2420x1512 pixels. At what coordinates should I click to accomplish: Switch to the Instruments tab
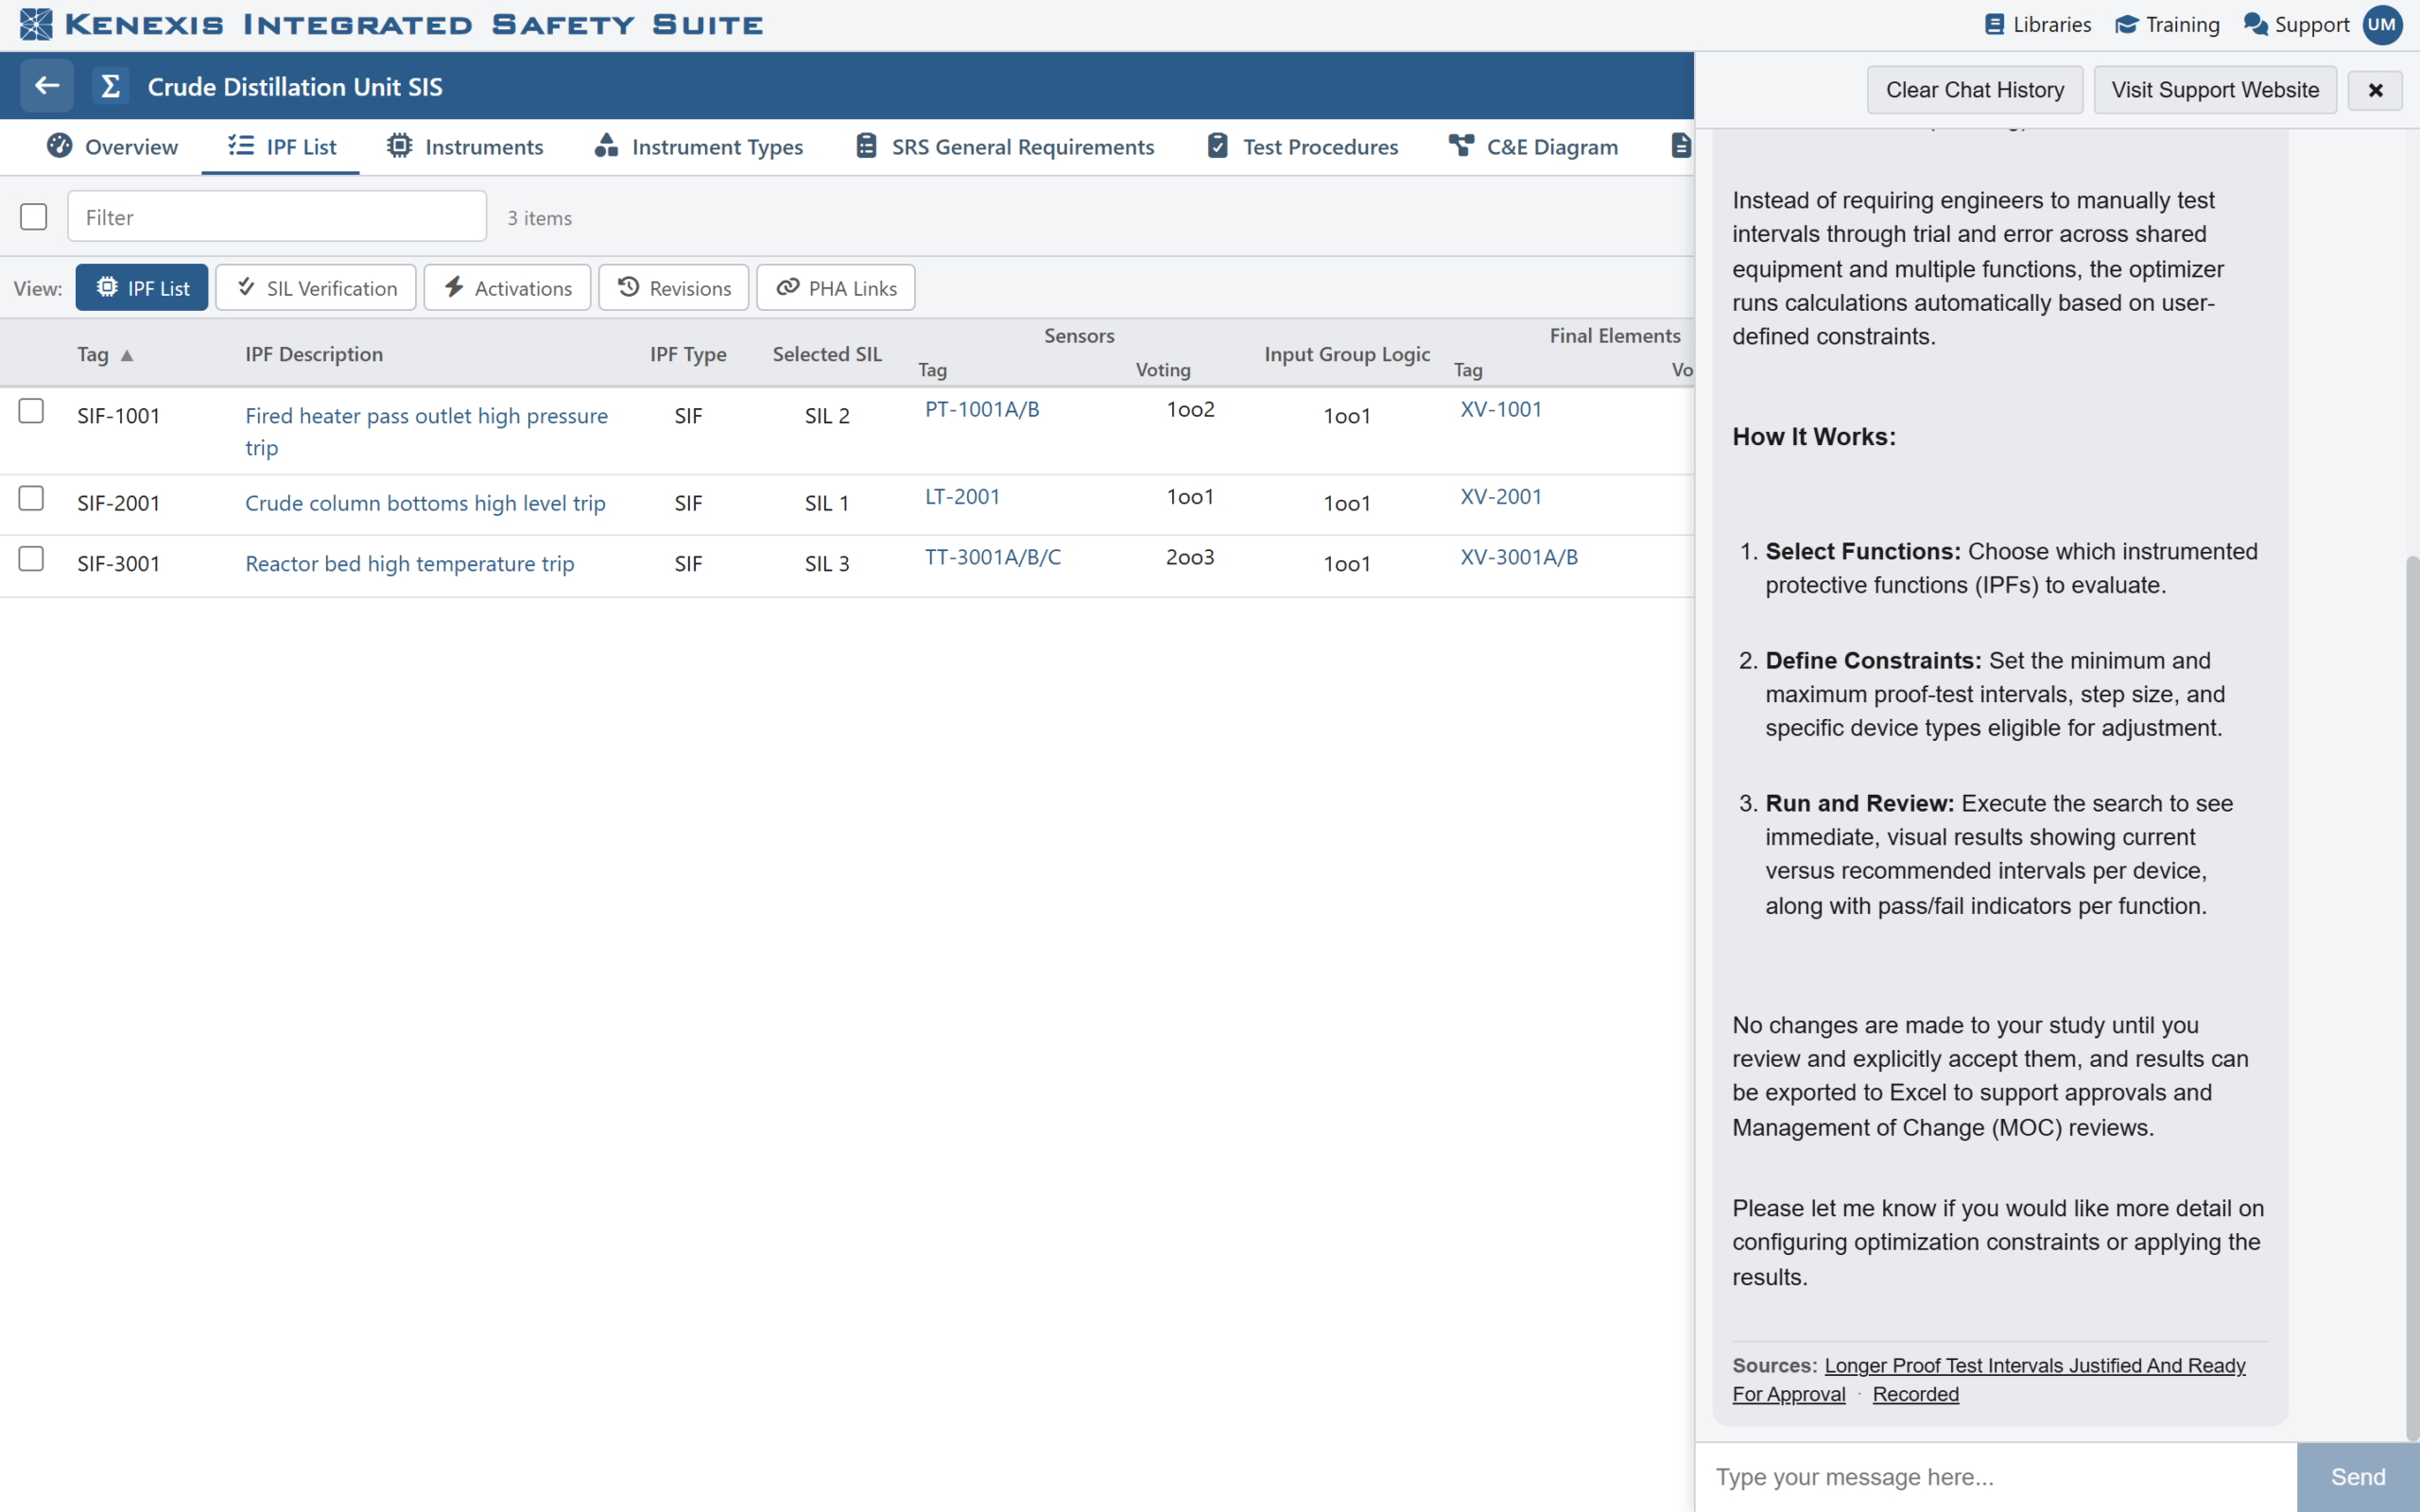(x=465, y=146)
